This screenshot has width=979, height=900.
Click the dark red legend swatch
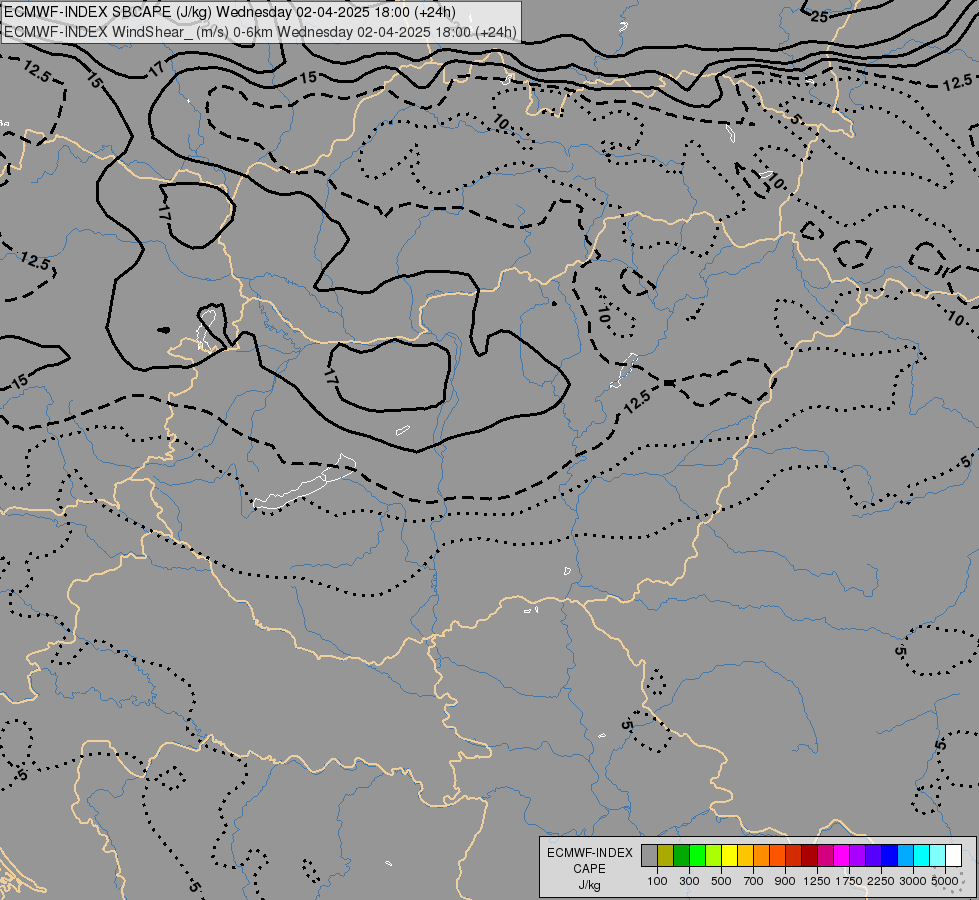pos(810,856)
